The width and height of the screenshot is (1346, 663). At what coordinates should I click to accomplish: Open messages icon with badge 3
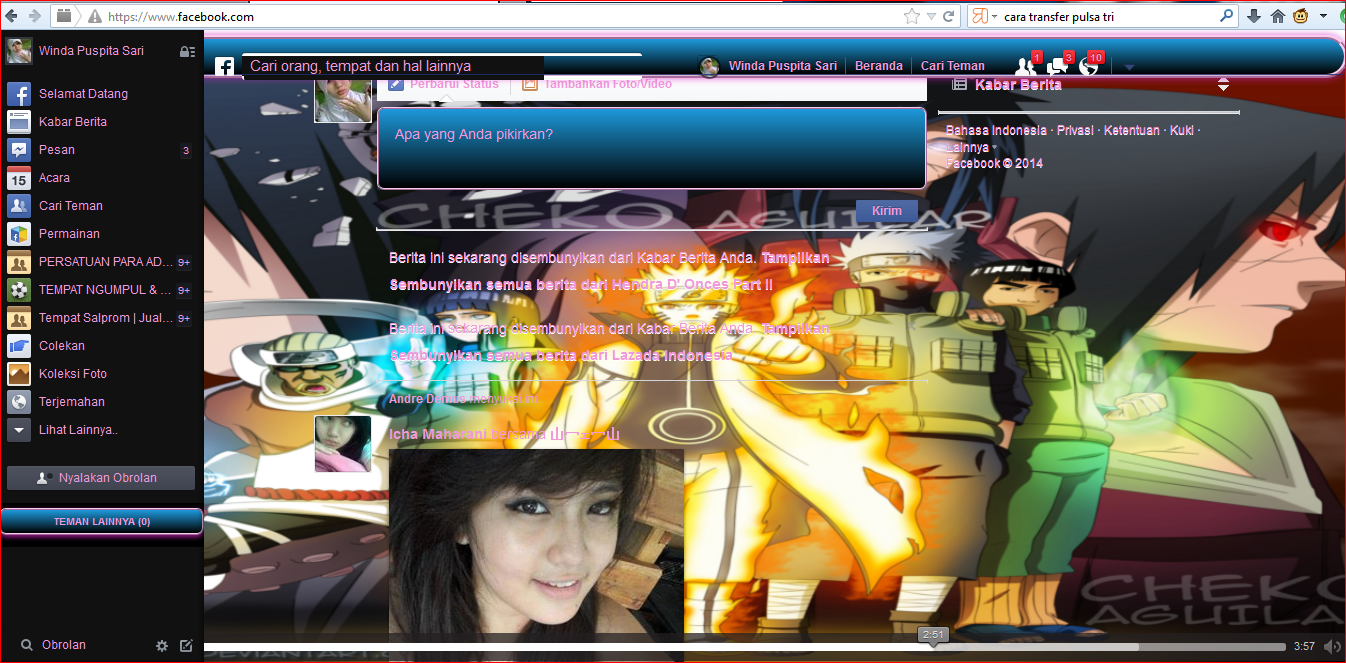(x=1057, y=66)
